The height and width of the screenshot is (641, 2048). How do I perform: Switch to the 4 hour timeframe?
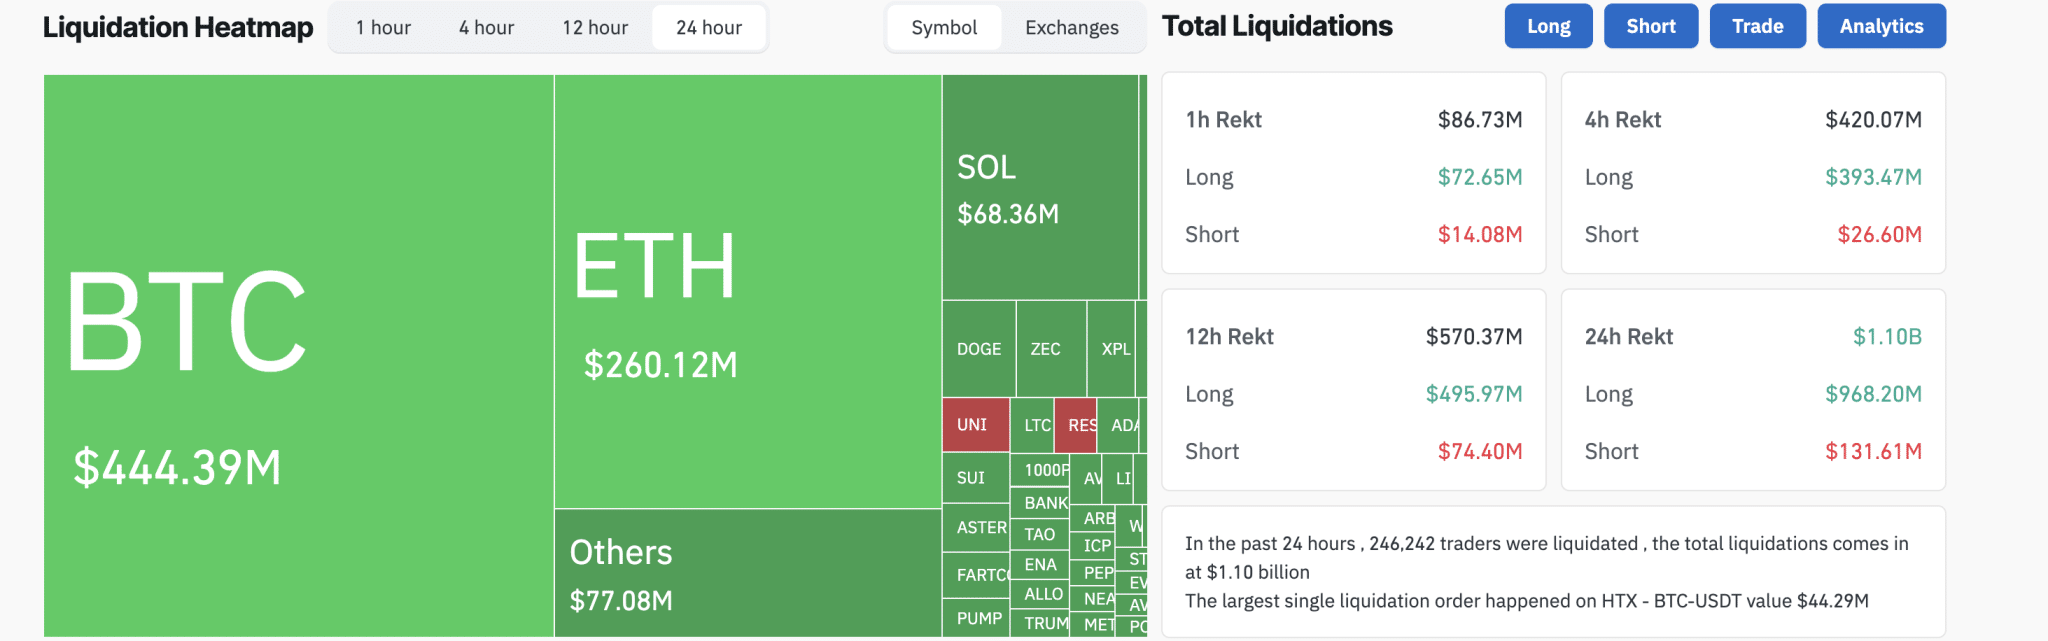pyautogui.click(x=486, y=28)
